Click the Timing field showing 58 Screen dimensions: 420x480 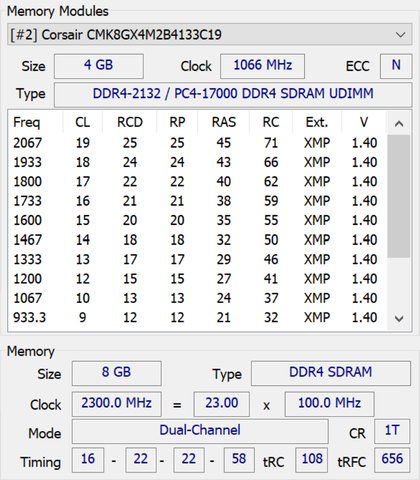point(239,460)
